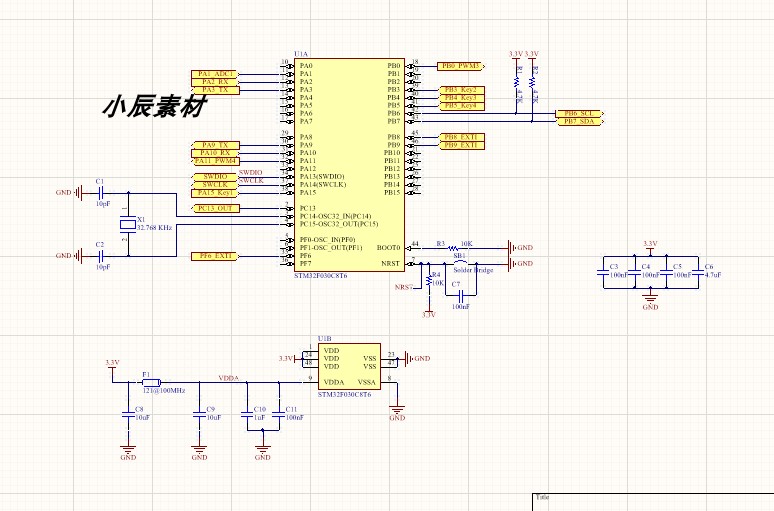Click the STM32F030C8T6 label under U1A
The width and height of the screenshot is (774, 511).
pos(320,275)
